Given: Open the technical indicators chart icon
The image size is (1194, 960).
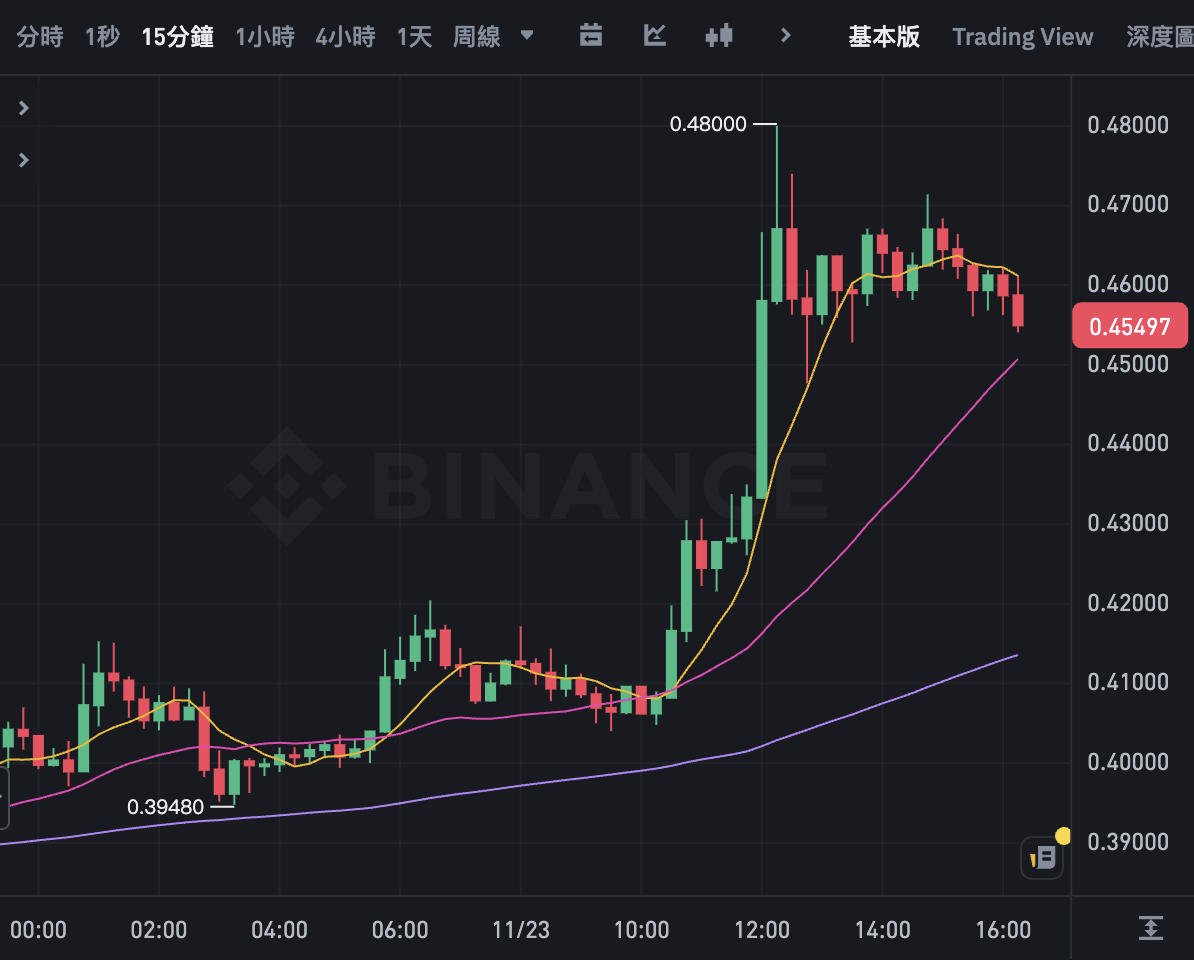Looking at the screenshot, I should (654, 37).
